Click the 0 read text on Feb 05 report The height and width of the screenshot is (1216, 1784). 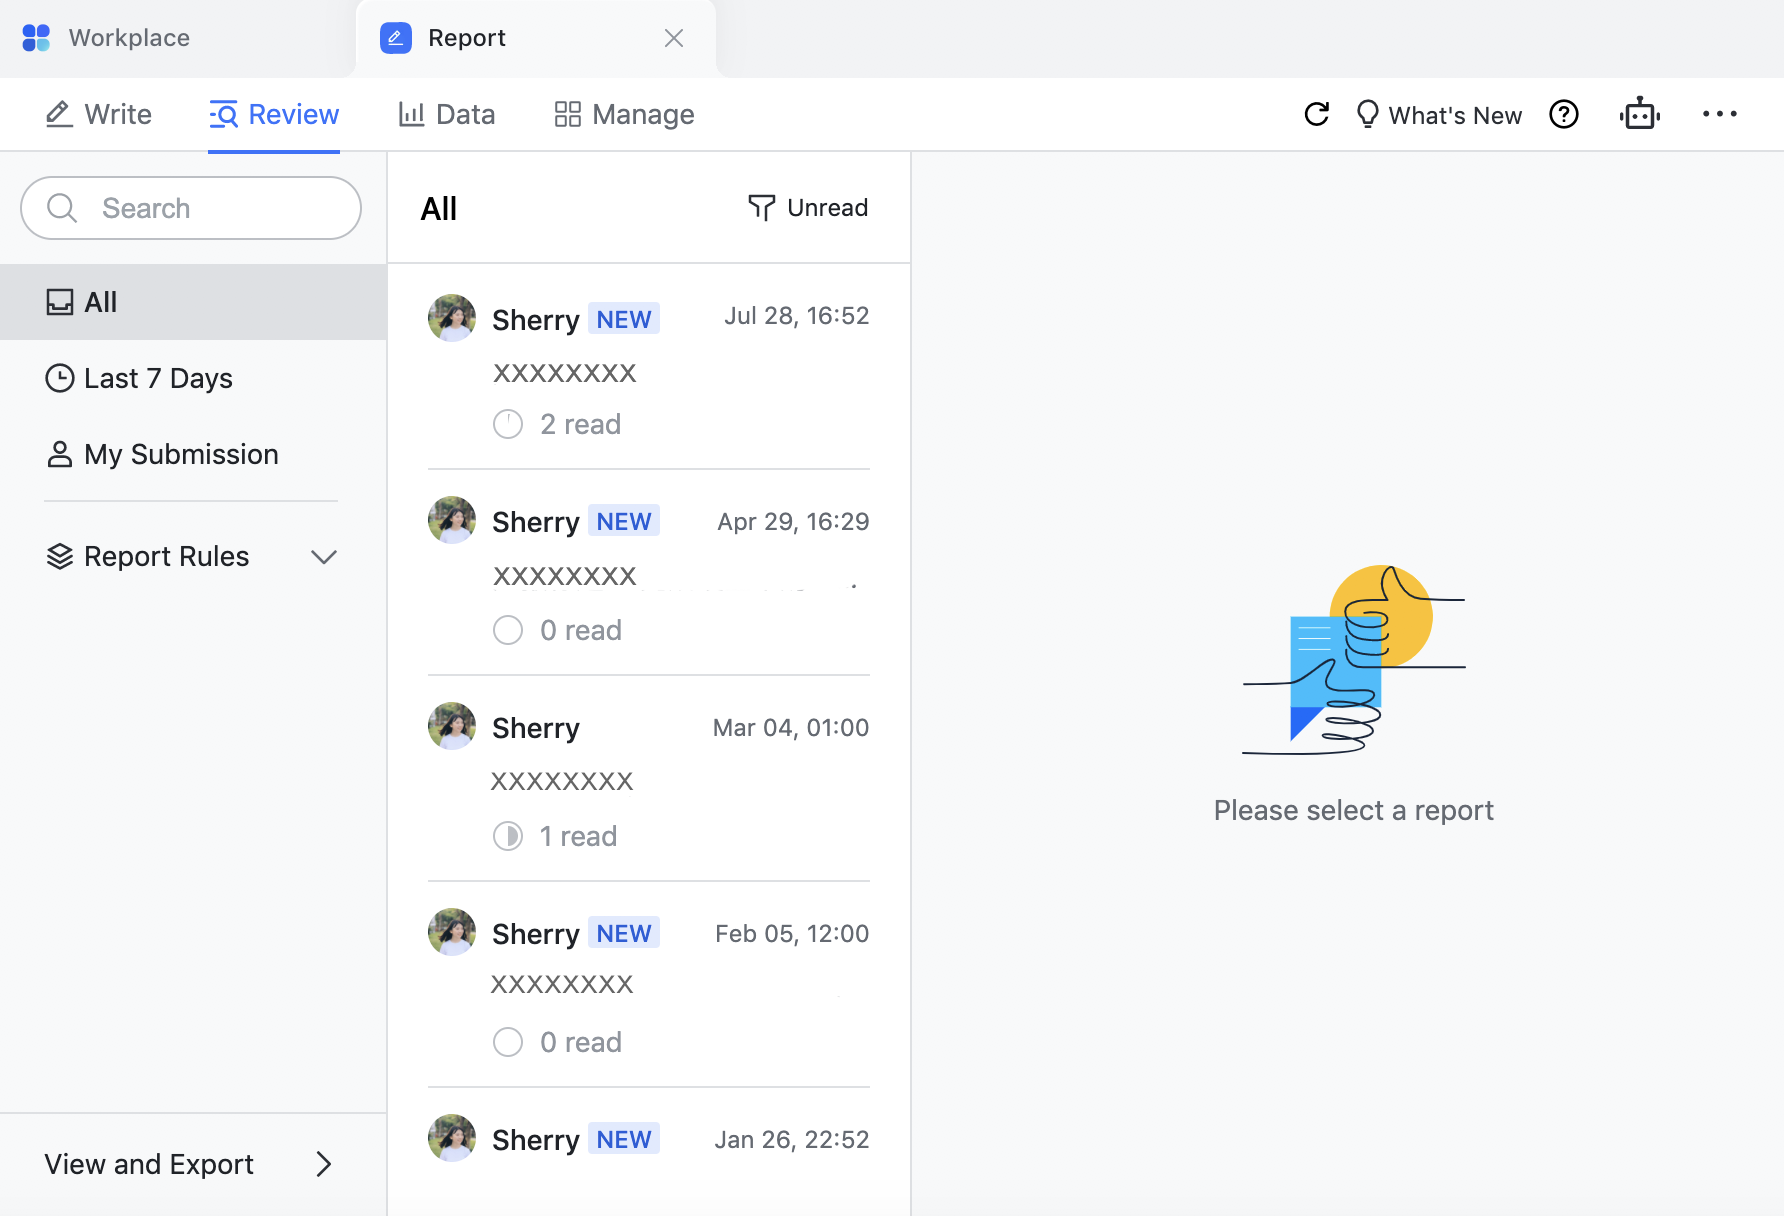(x=581, y=1042)
